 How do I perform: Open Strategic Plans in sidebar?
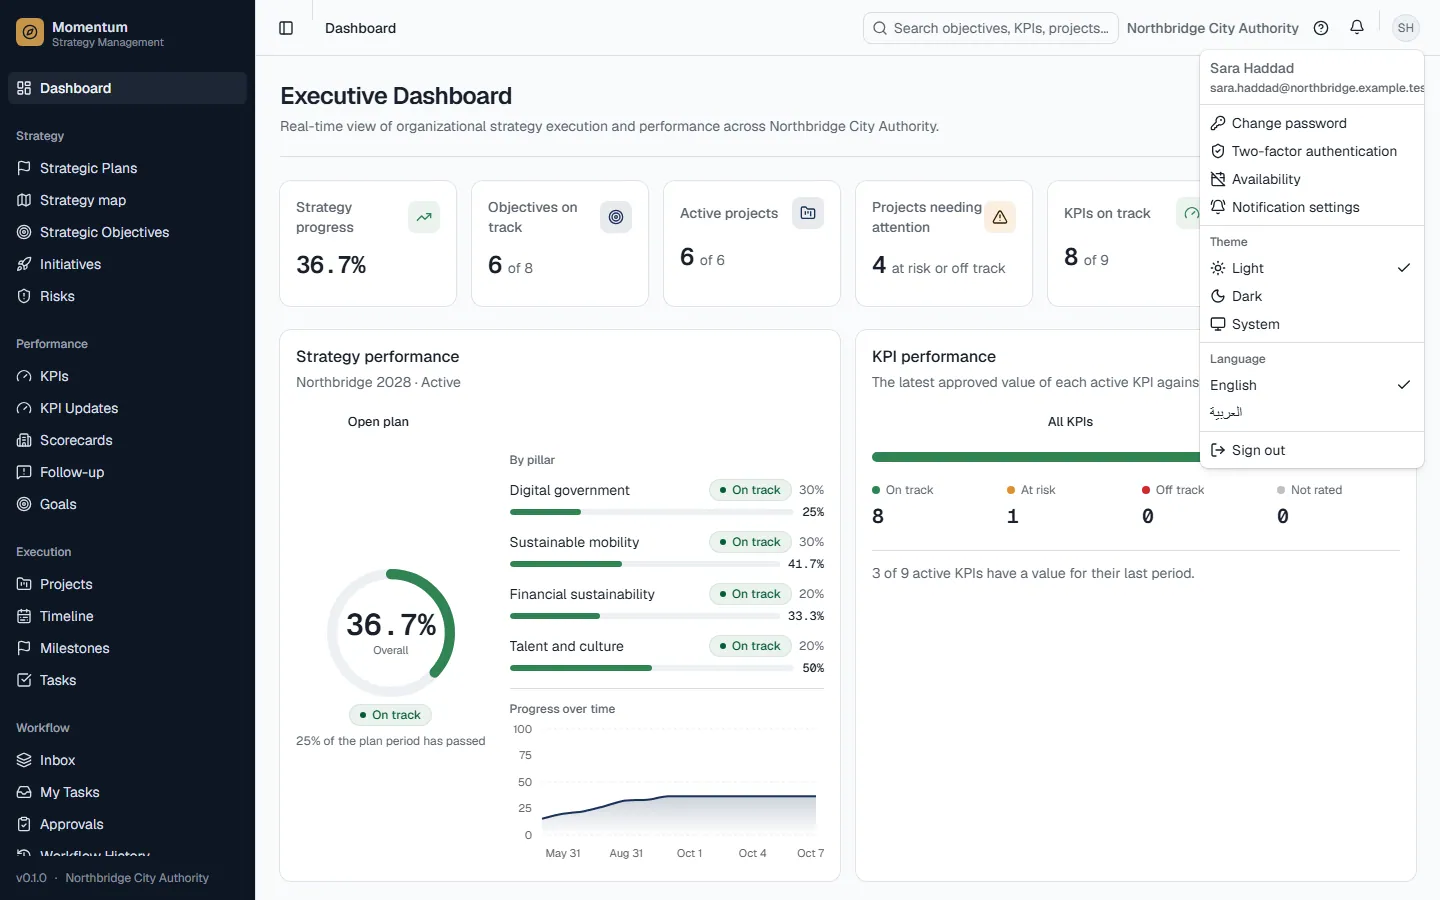coord(127,168)
